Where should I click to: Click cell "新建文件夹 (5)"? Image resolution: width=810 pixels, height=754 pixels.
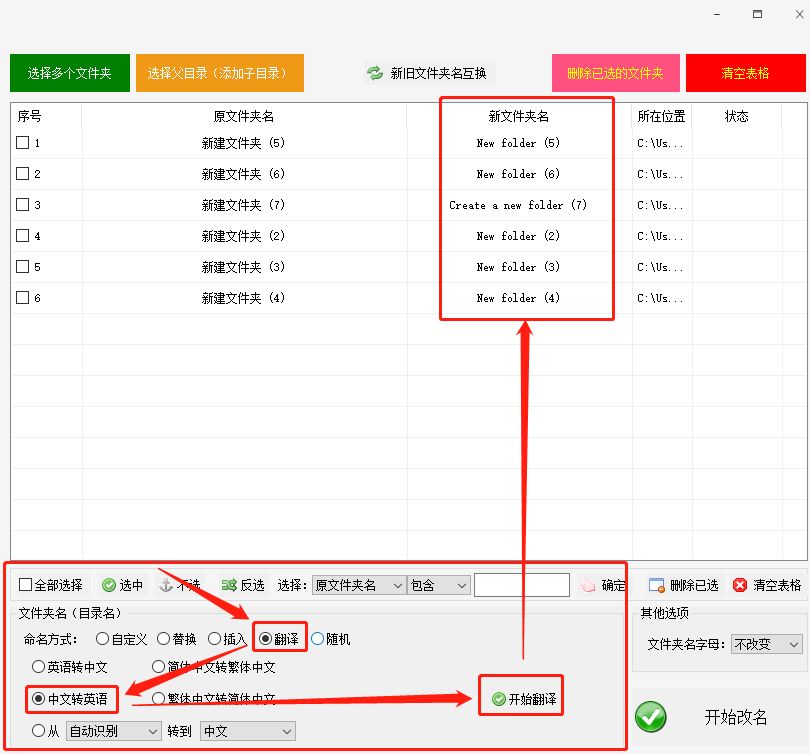pos(243,143)
